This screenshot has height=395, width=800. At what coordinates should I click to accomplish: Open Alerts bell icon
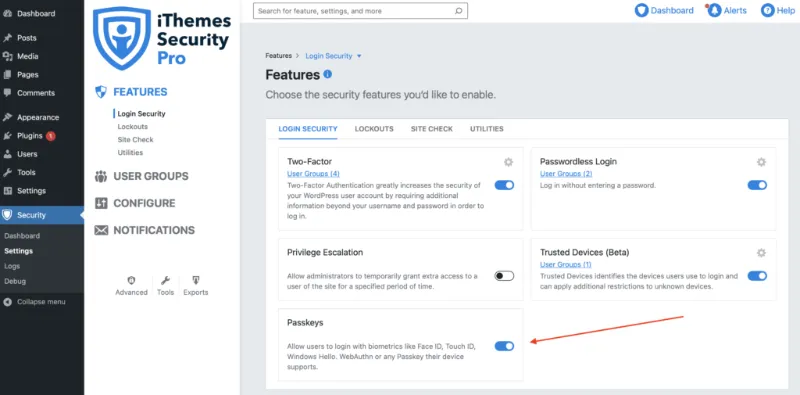tap(714, 10)
